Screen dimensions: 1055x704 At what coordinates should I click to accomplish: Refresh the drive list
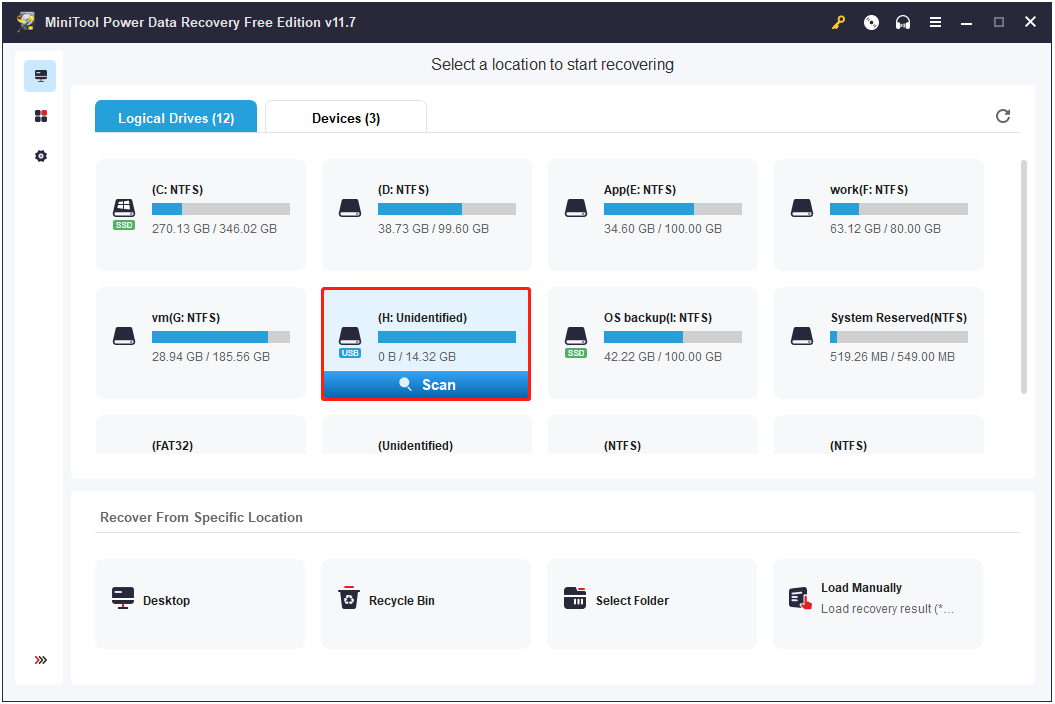(1003, 116)
